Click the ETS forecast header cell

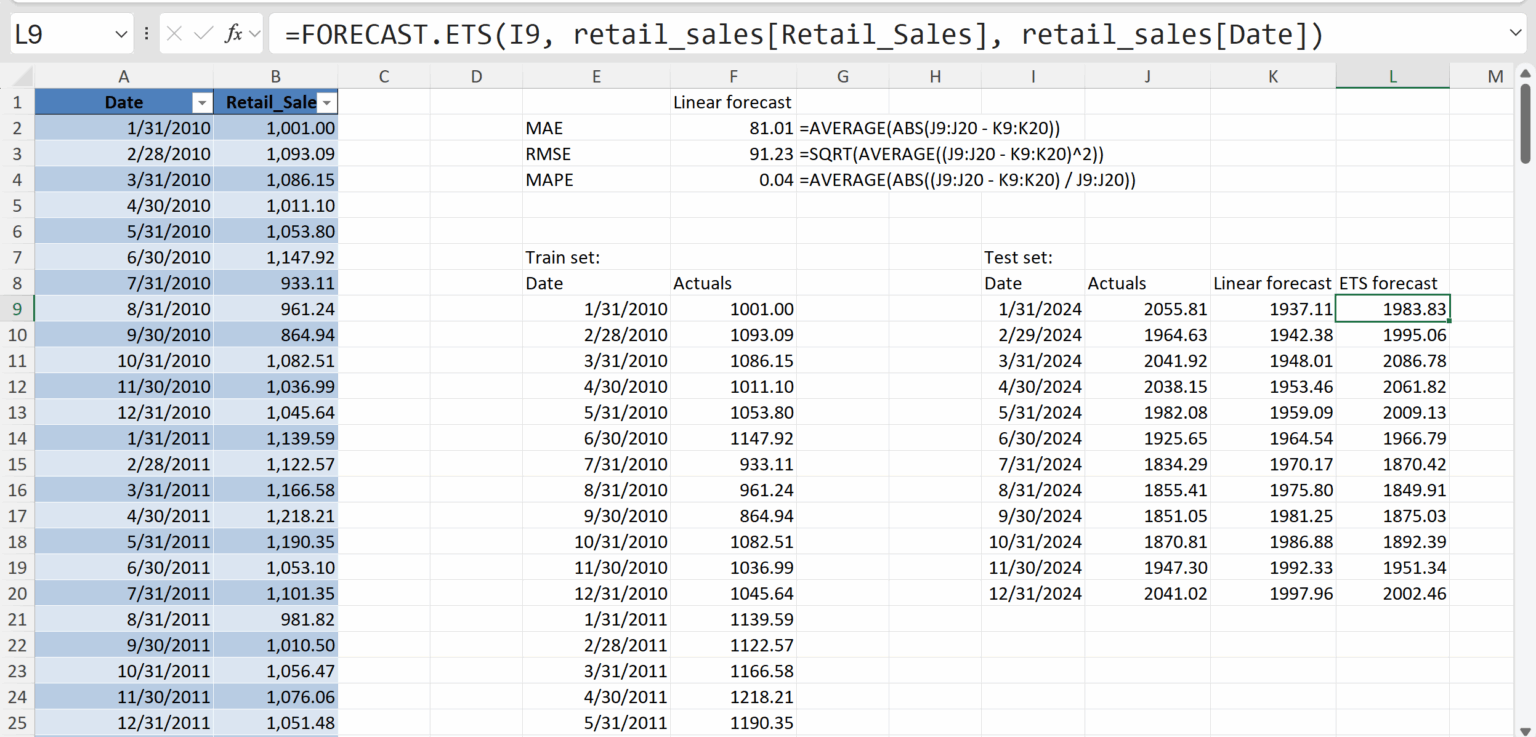click(1391, 283)
